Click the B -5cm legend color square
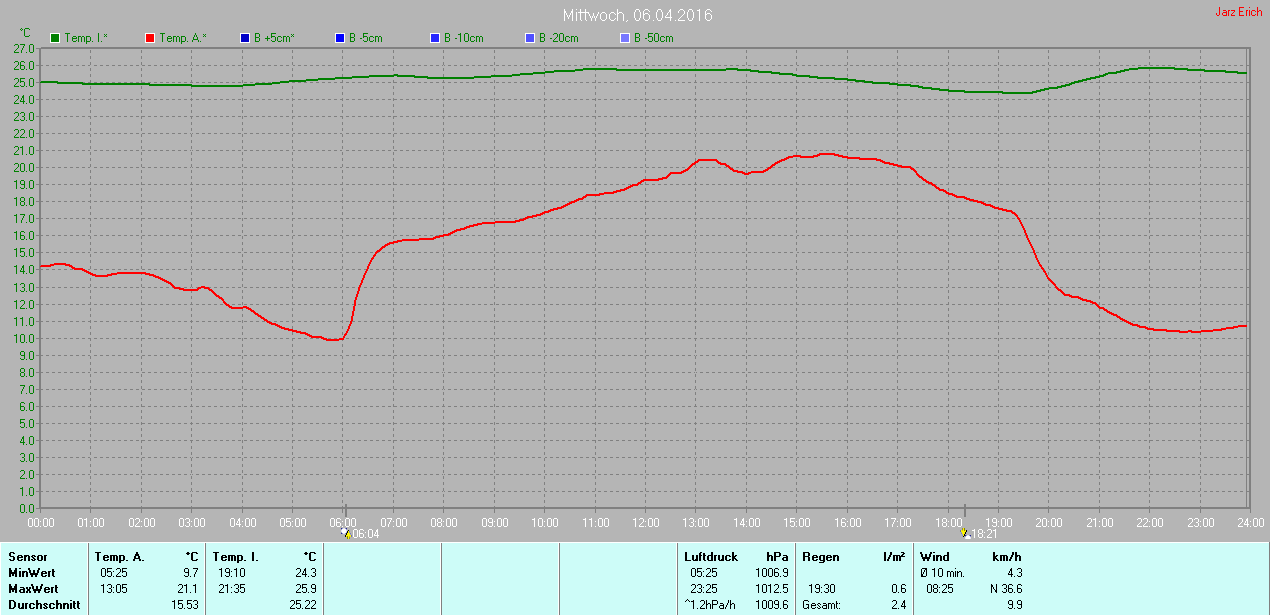This screenshot has height=615, width=1270. (340, 38)
